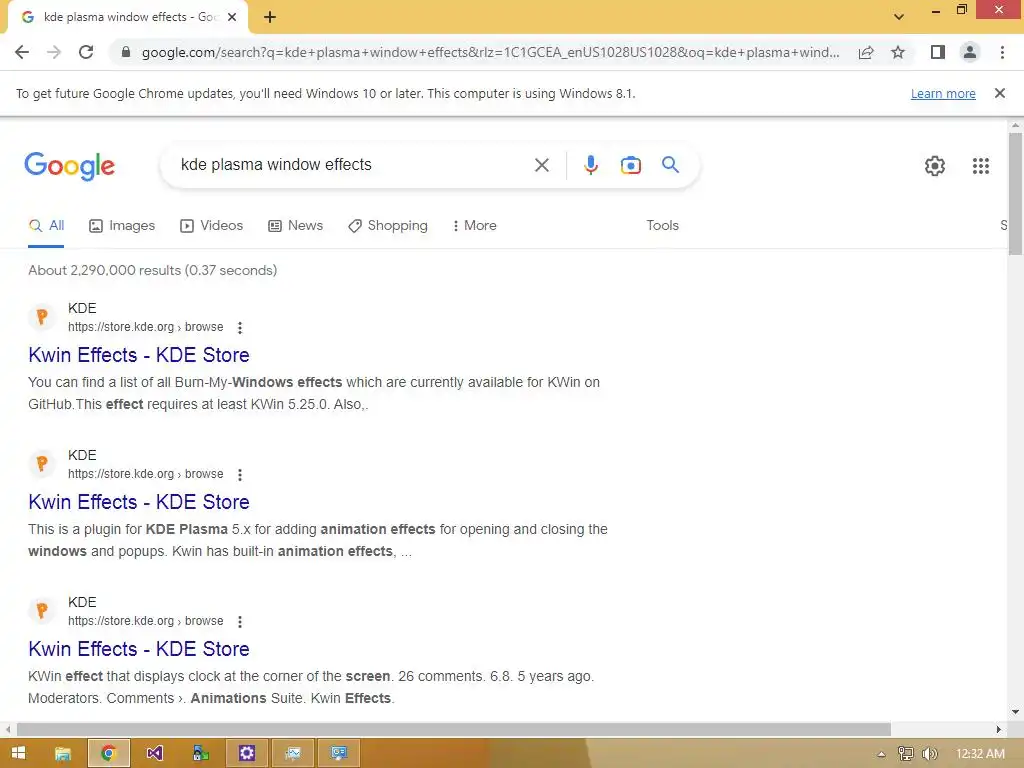
Task: Open the volume control in the tray
Action: [929, 754]
